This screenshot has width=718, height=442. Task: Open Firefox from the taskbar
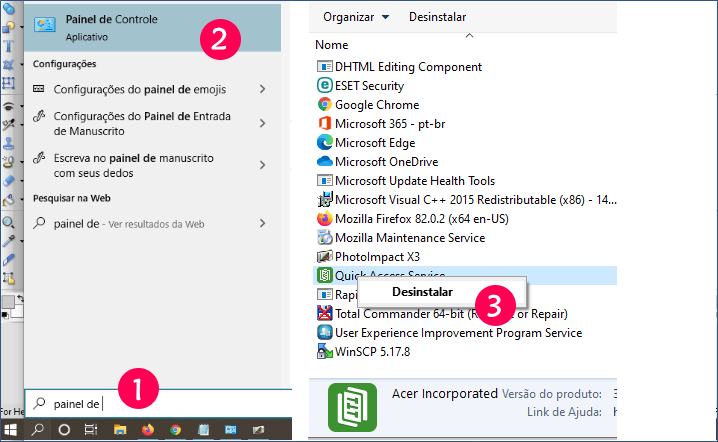pyautogui.click(x=148, y=430)
